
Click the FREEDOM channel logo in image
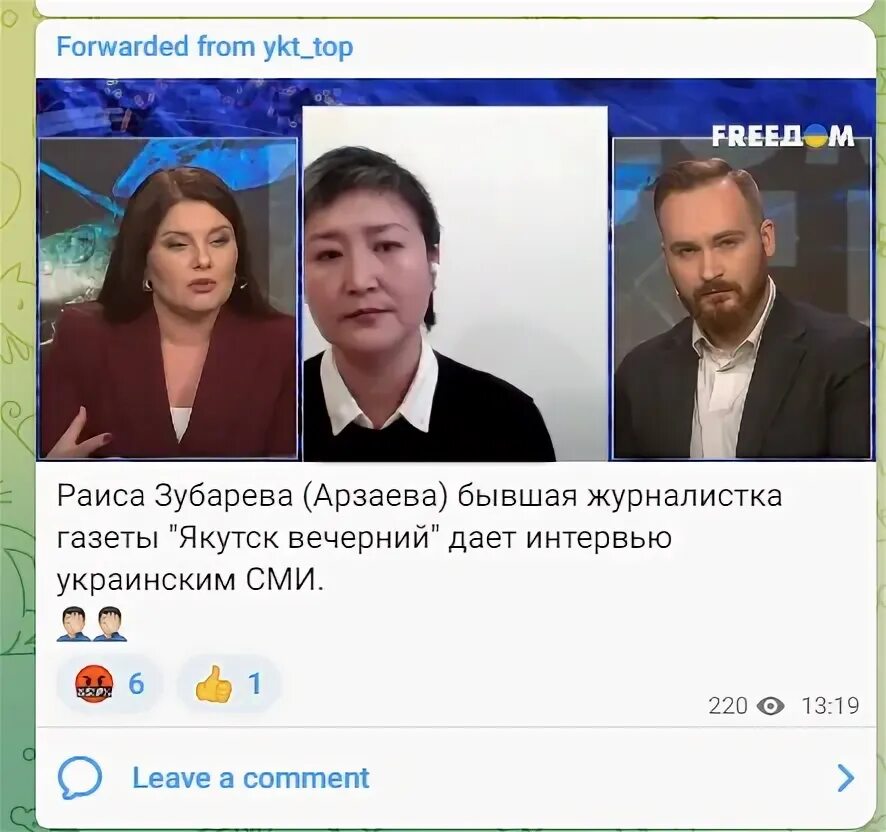(x=783, y=136)
